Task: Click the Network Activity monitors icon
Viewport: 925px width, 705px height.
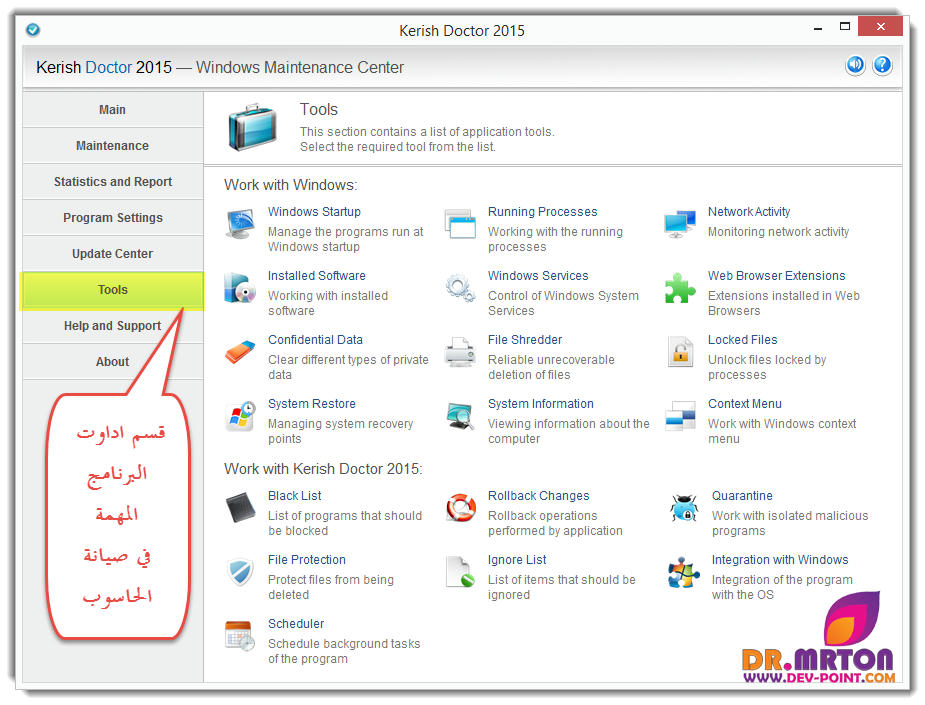Action: (680, 224)
